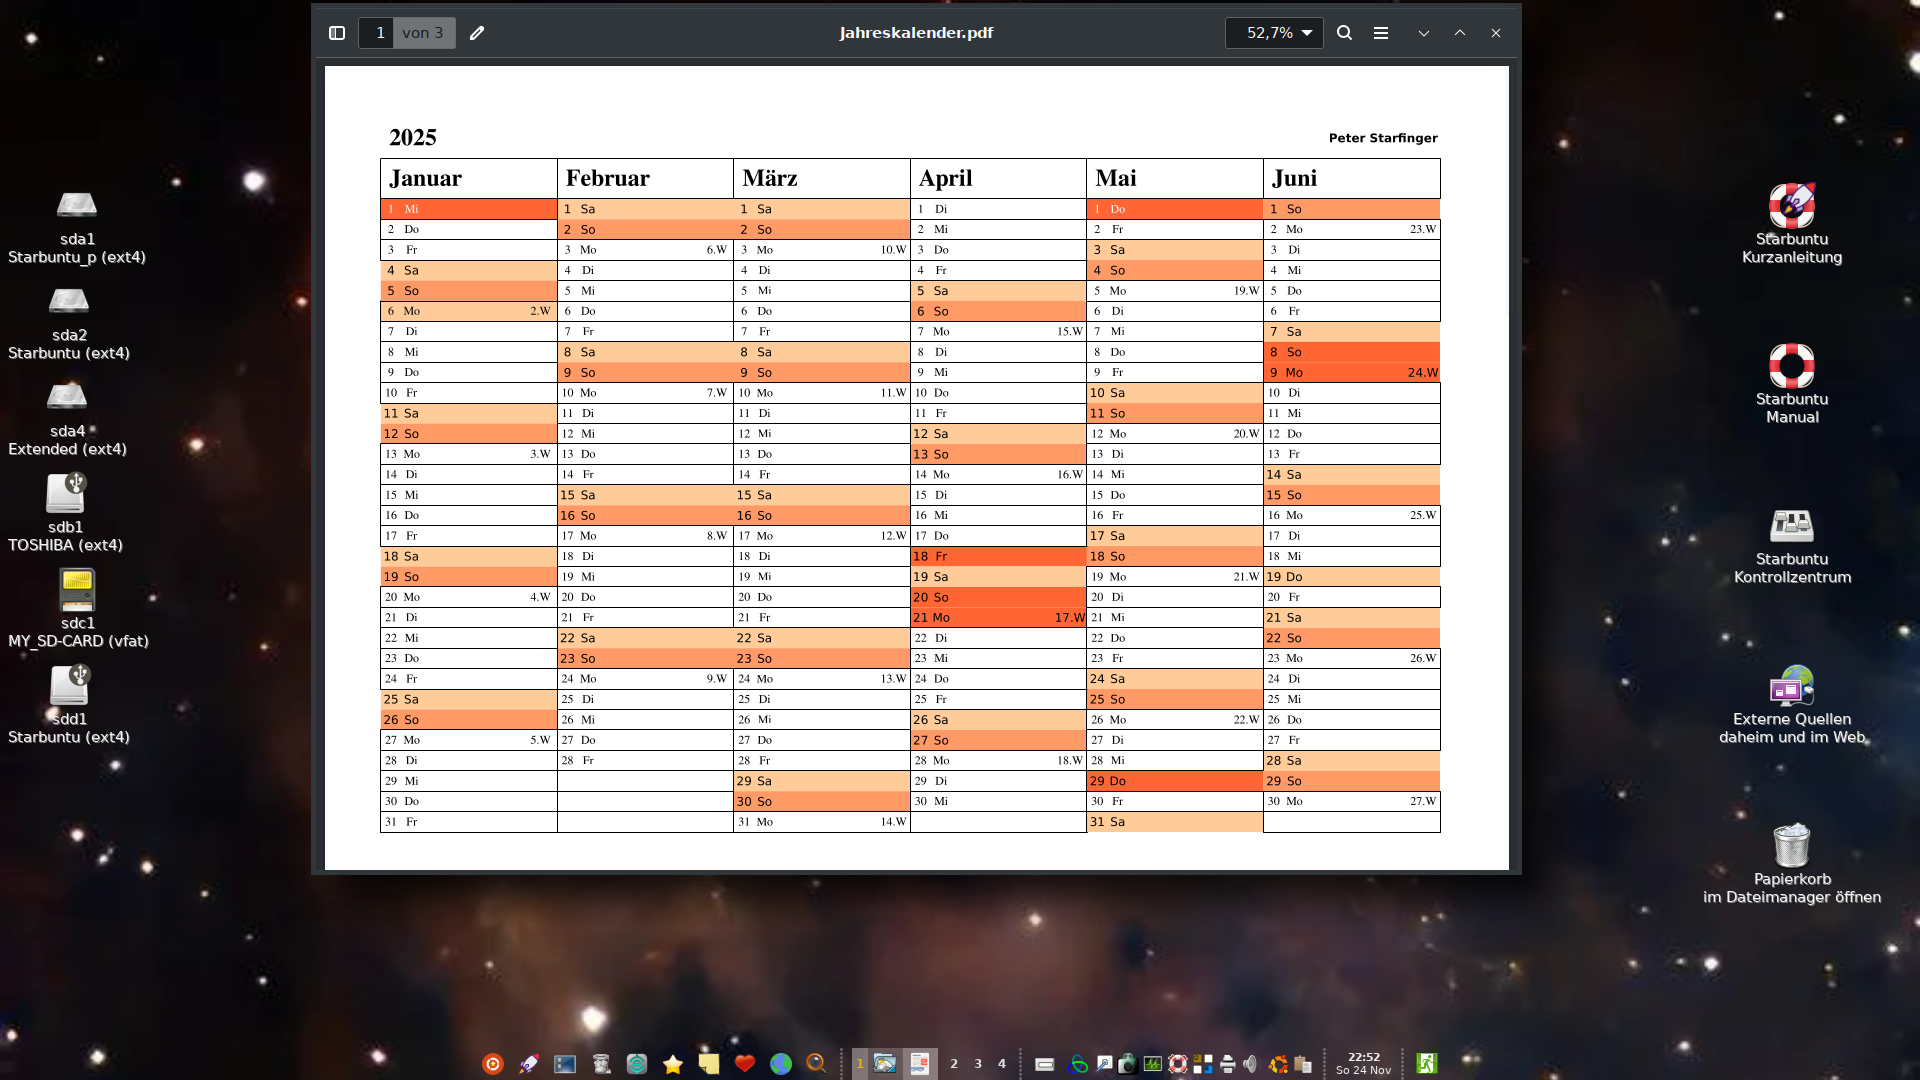Click the 19 Do cell in Juni
This screenshot has height=1080, width=1920.
pyautogui.click(x=1352, y=577)
